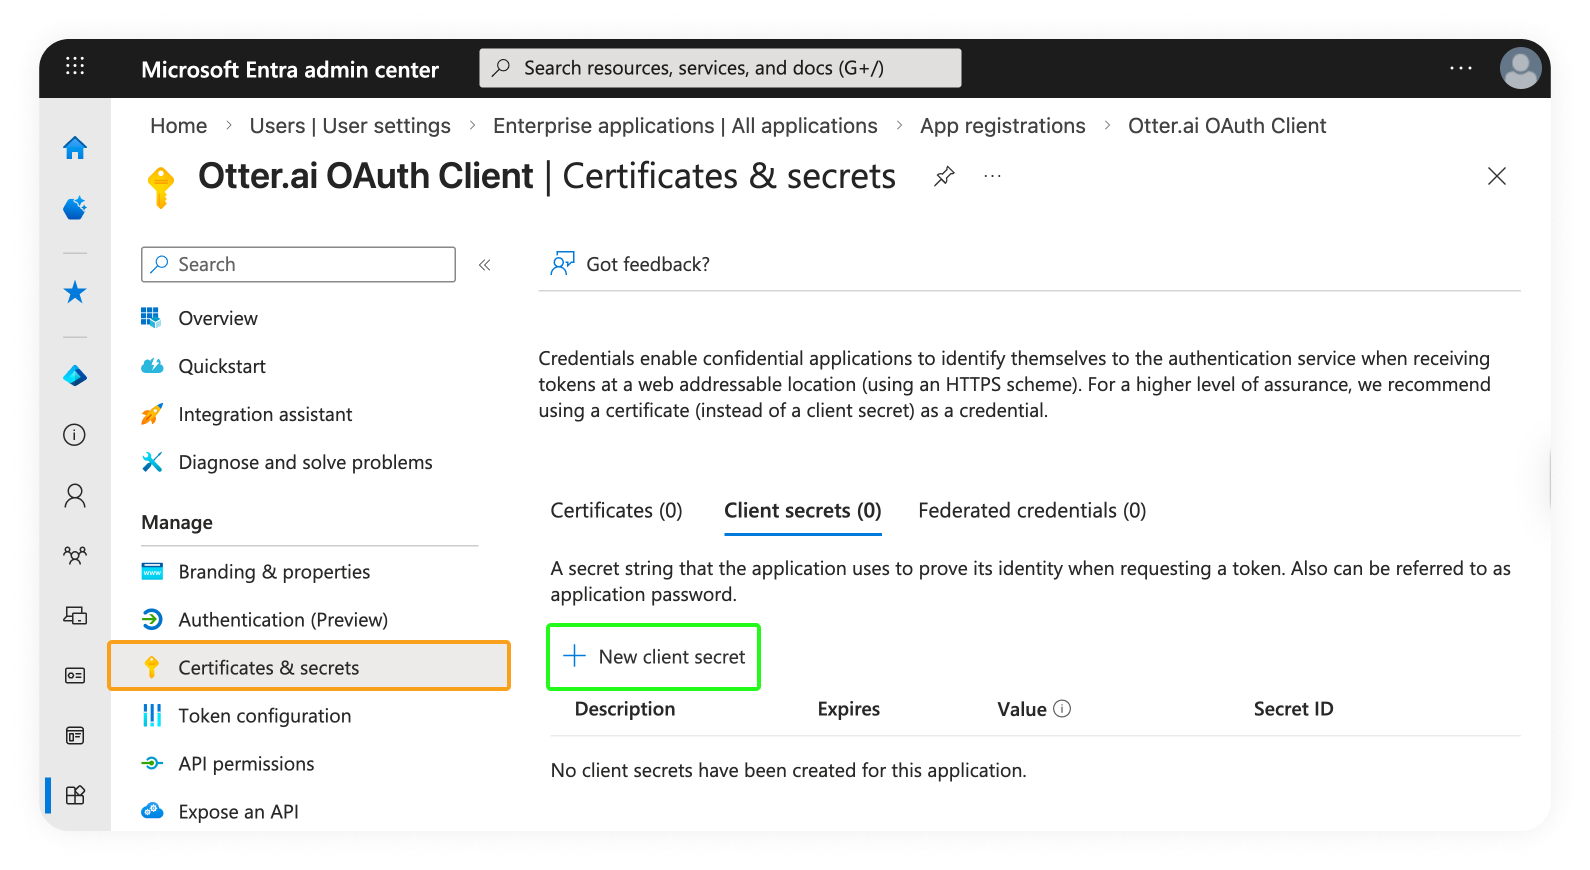Focus the side menu Search box
The image size is (1590, 870).
pos(298,265)
